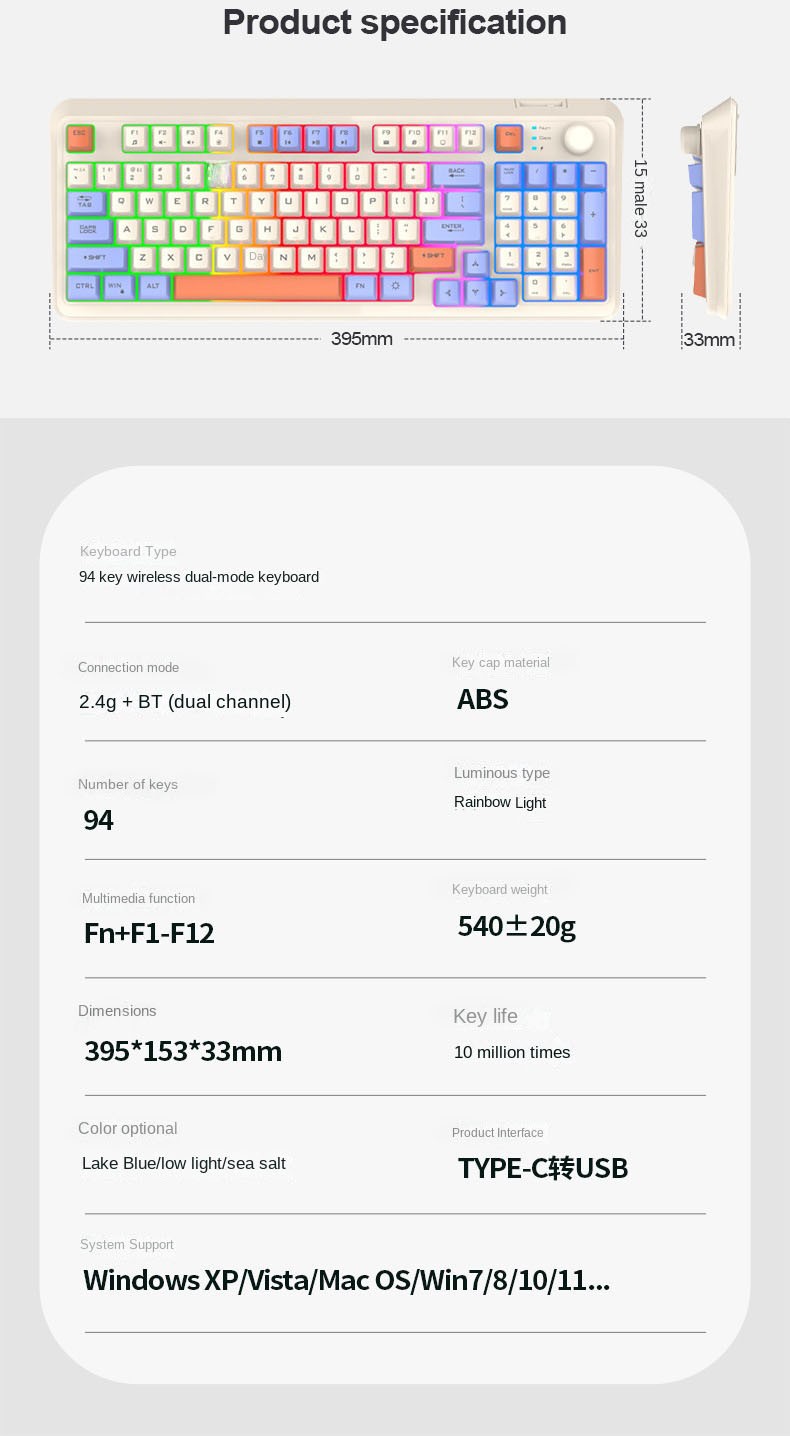Click the Fn+F1-F12 multimedia function text

[149, 933]
